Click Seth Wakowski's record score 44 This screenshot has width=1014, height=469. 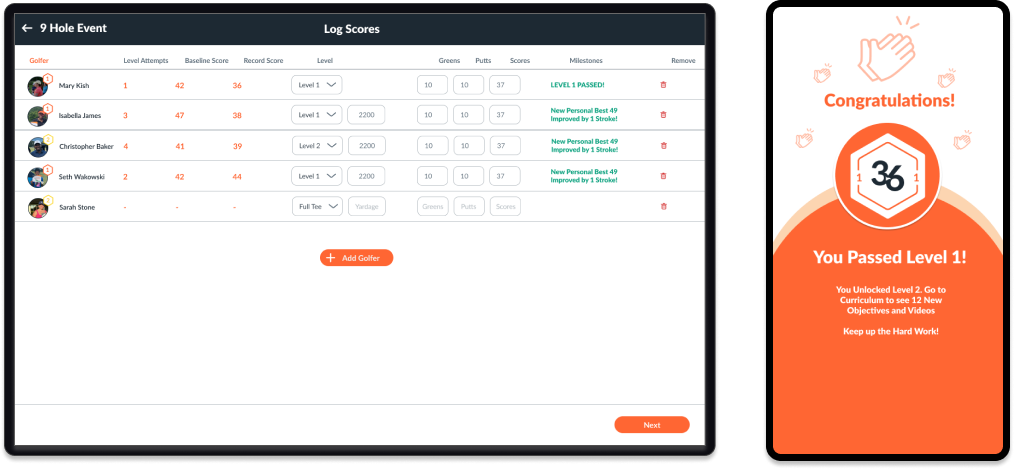click(x=237, y=177)
